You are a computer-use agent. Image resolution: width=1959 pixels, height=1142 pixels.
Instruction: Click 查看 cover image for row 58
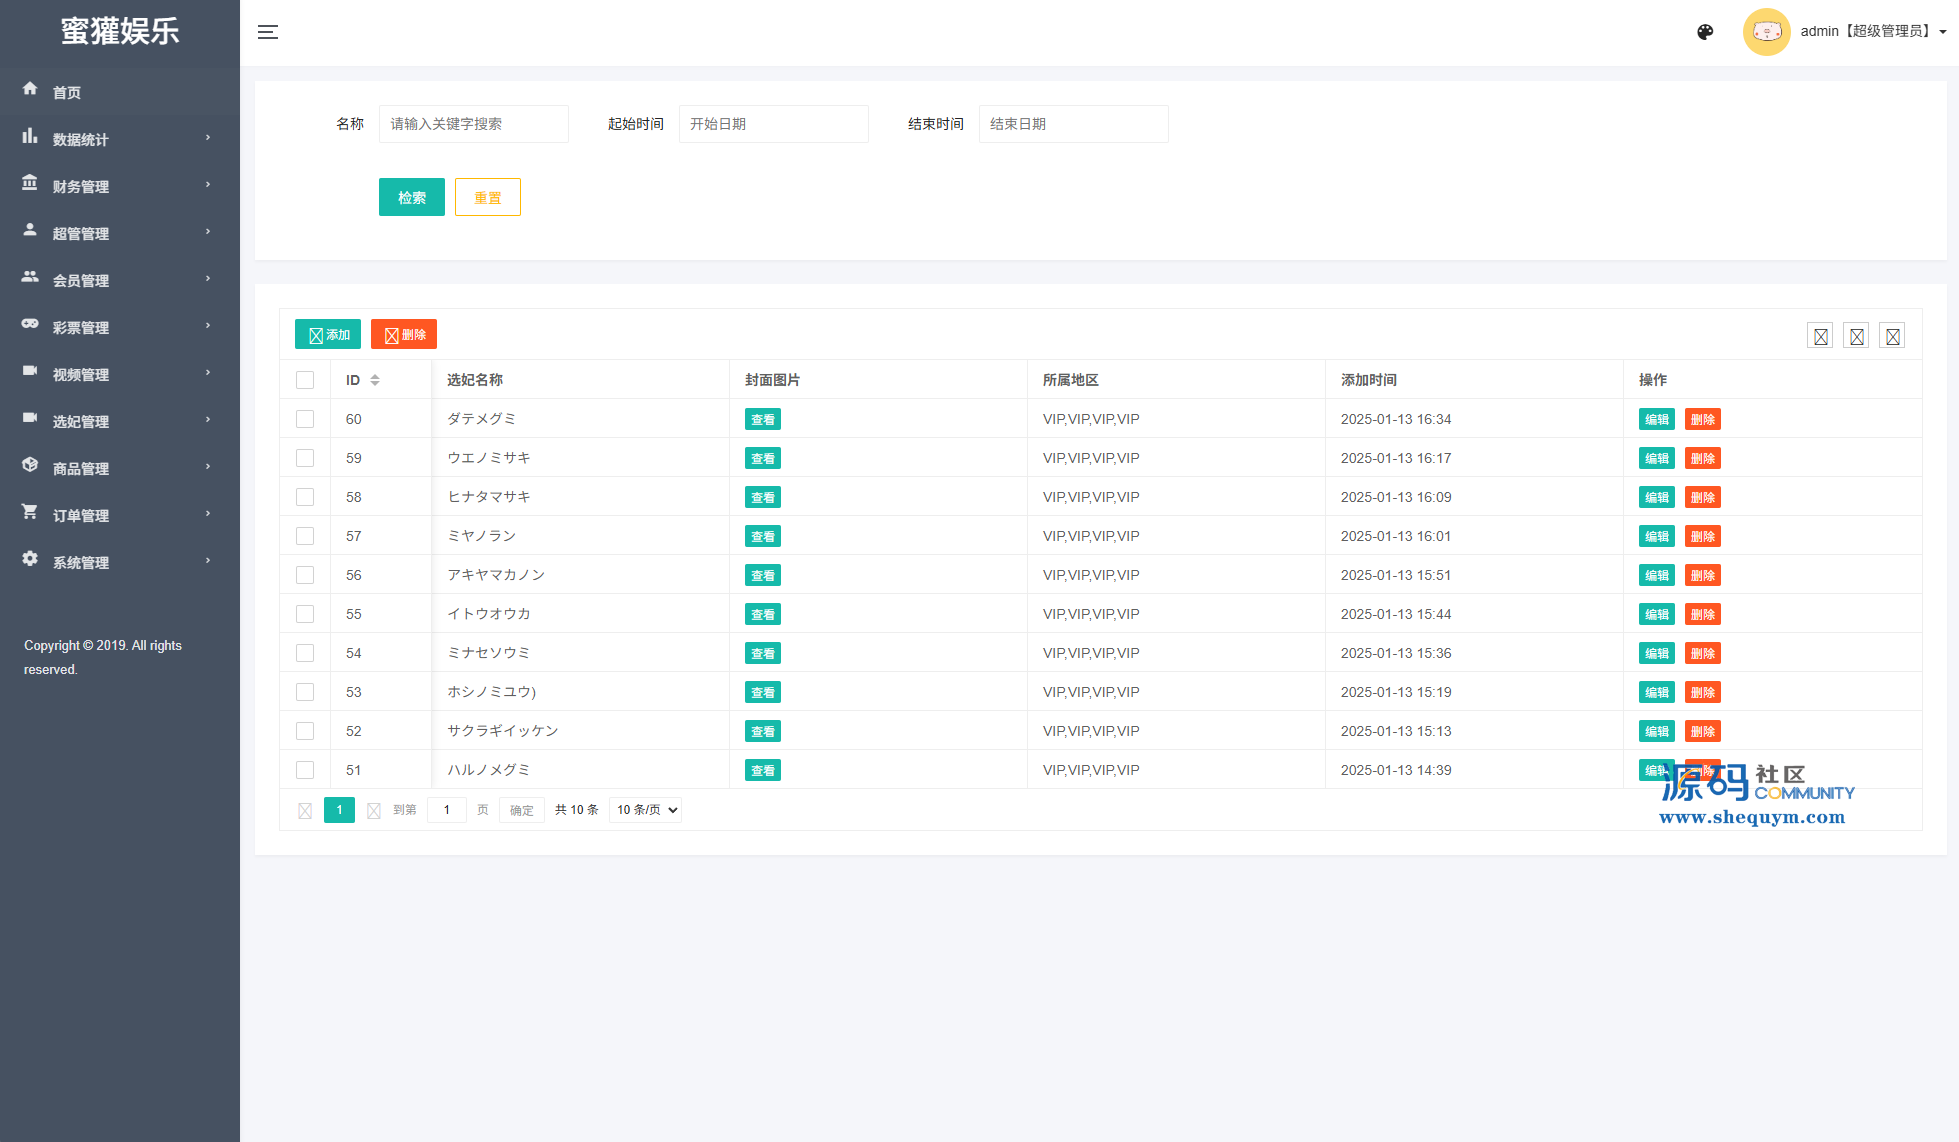click(762, 497)
